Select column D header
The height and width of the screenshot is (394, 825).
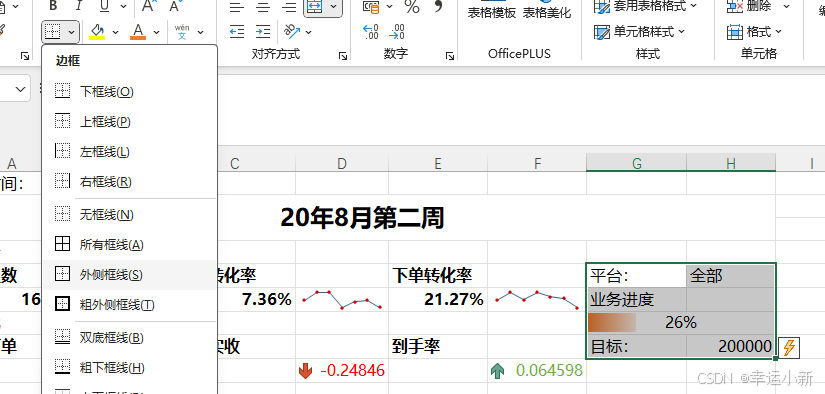point(342,164)
